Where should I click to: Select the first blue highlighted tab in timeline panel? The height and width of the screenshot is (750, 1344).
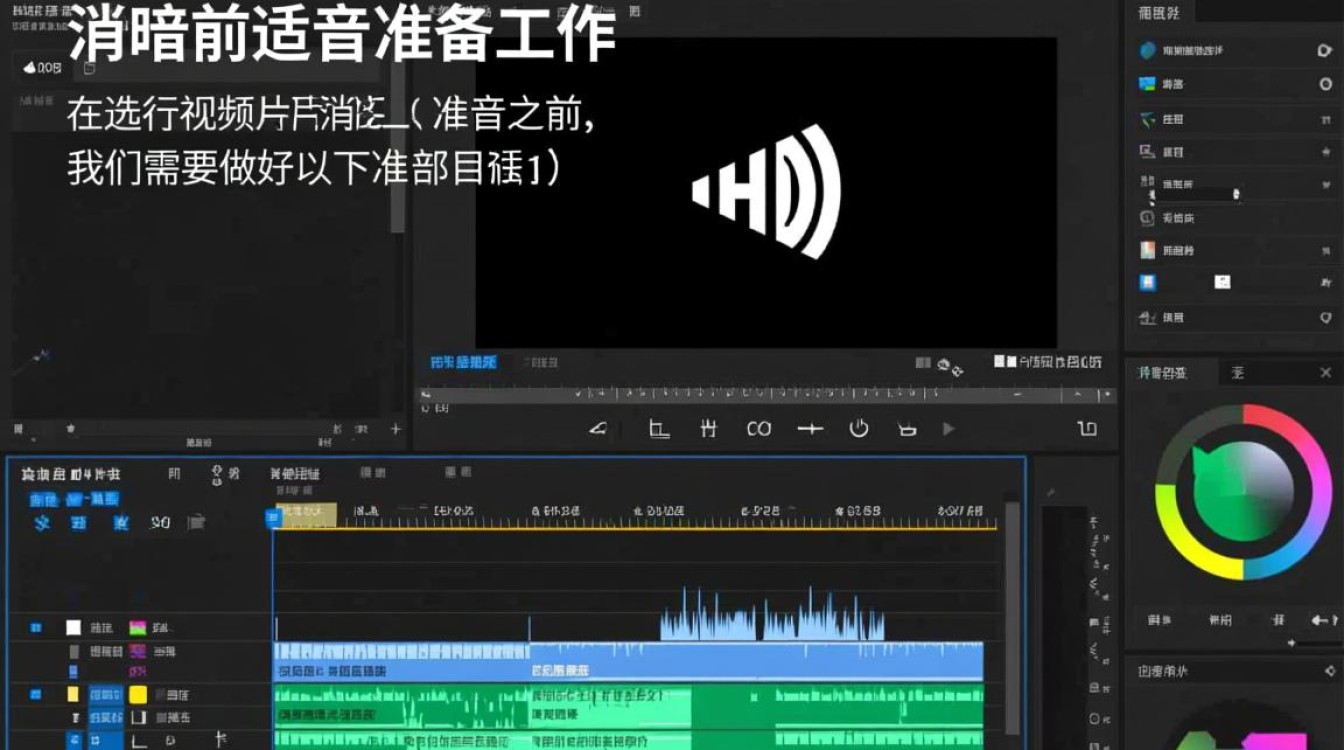[43, 499]
